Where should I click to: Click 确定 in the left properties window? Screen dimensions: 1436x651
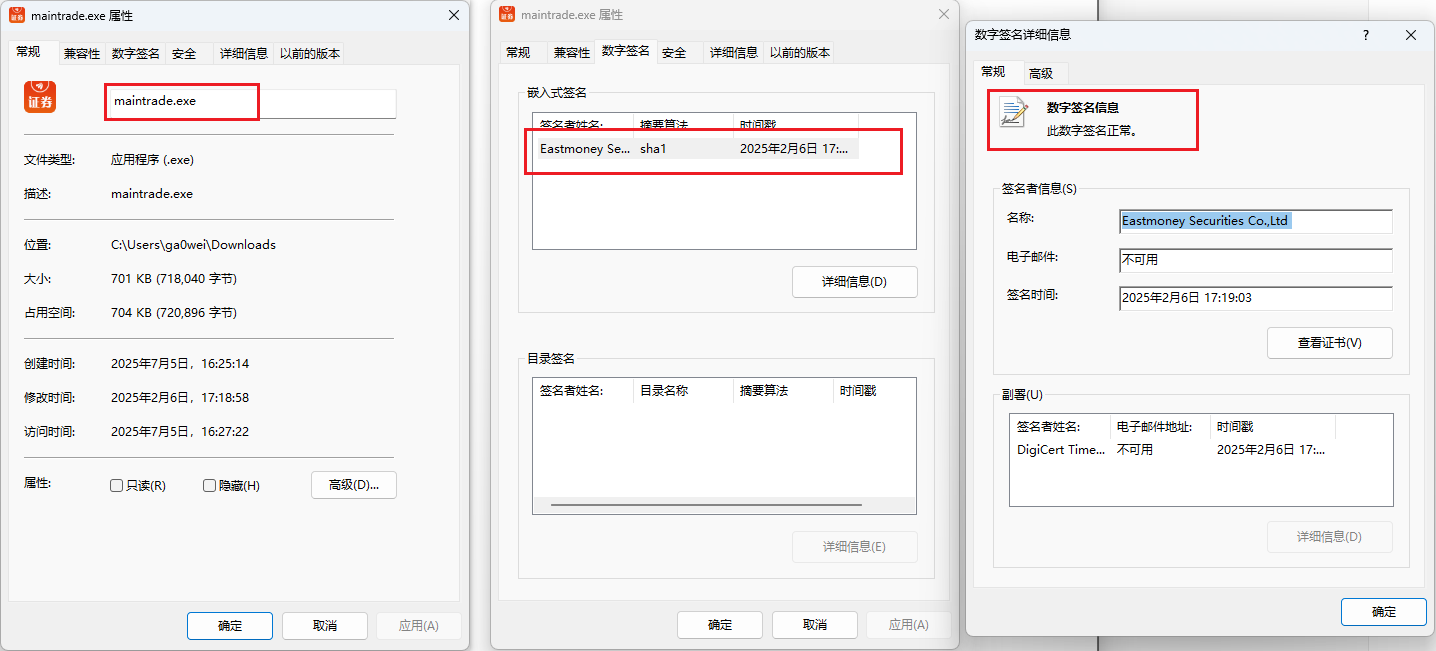pyautogui.click(x=230, y=626)
